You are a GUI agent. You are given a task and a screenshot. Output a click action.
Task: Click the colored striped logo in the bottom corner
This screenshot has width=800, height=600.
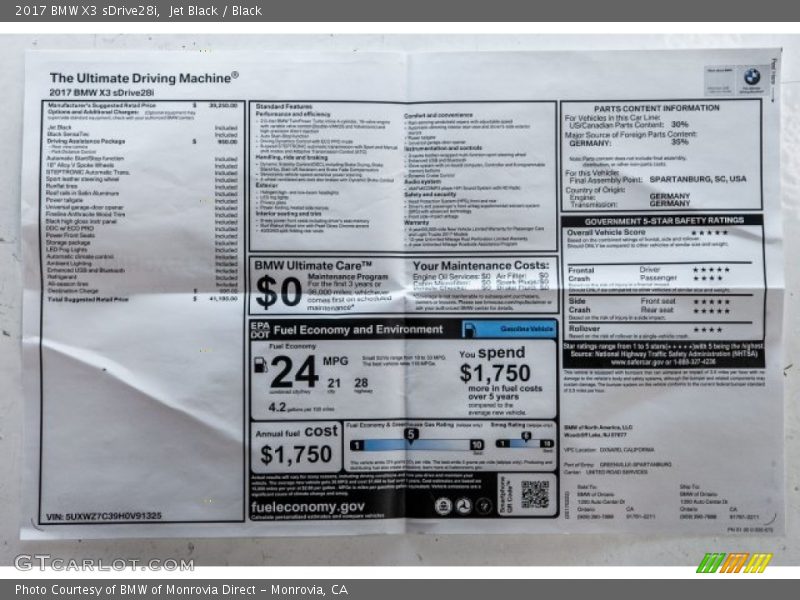tap(734, 563)
